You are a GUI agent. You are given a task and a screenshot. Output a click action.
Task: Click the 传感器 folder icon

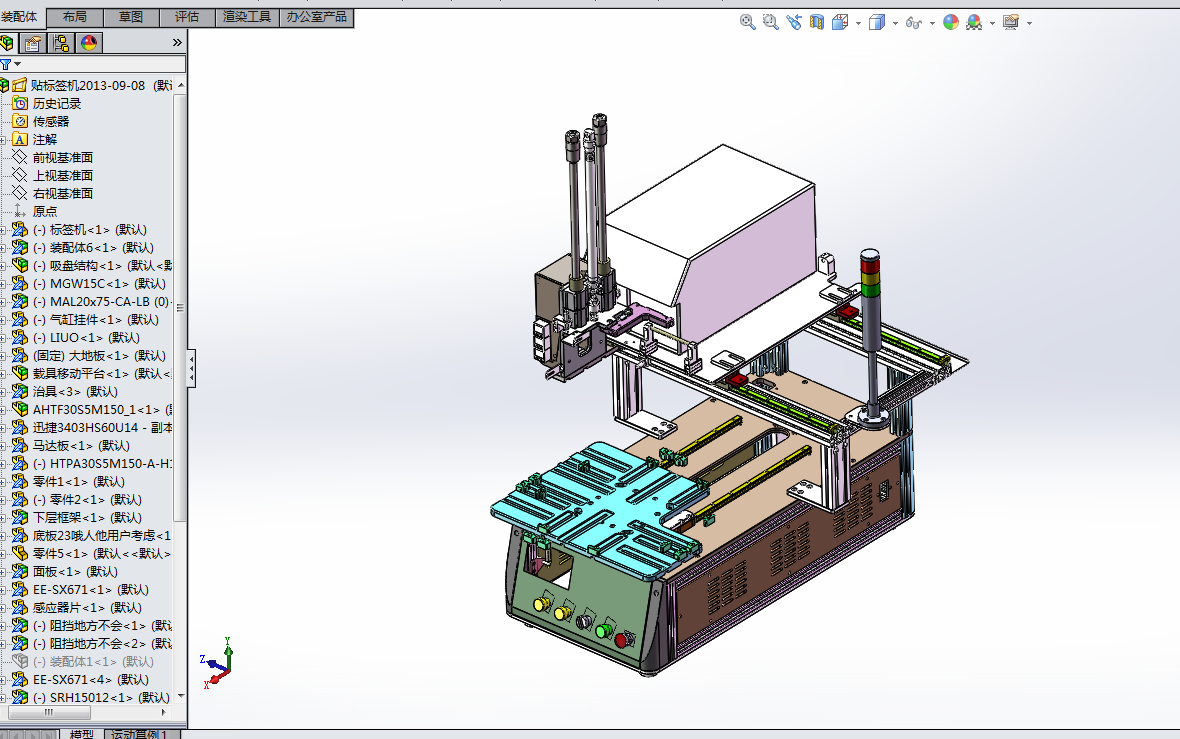(x=20, y=122)
